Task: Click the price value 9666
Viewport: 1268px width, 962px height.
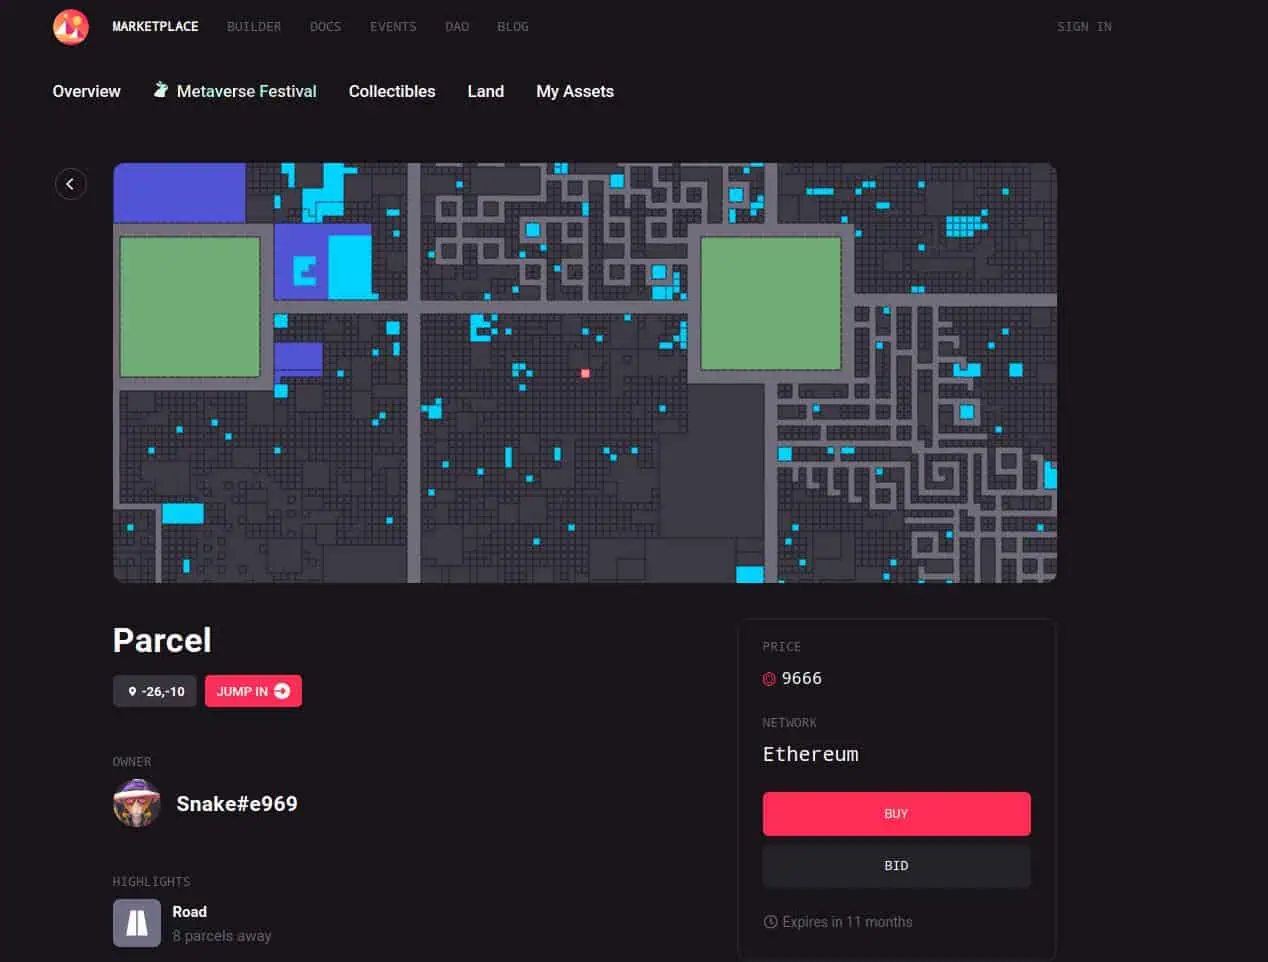Action: tap(802, 679)
